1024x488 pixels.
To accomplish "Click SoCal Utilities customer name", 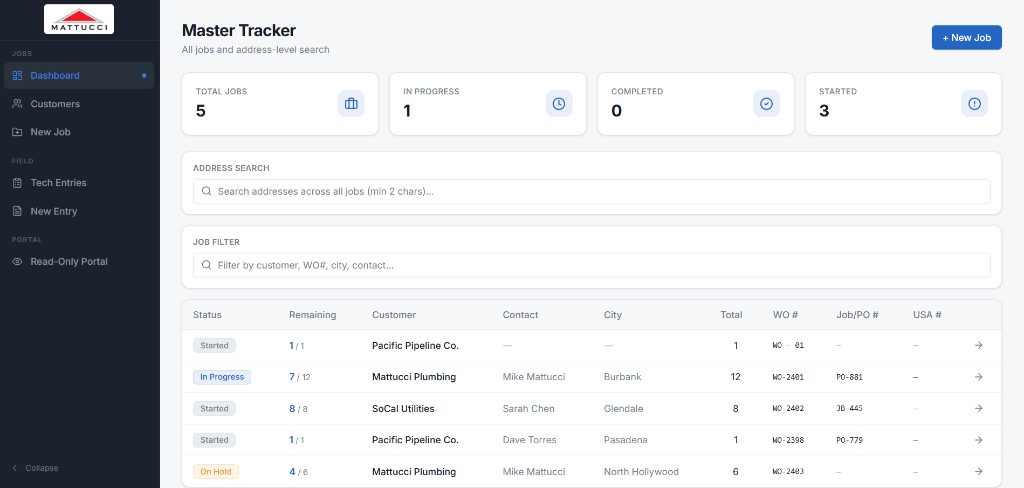I will coord(403,408).
